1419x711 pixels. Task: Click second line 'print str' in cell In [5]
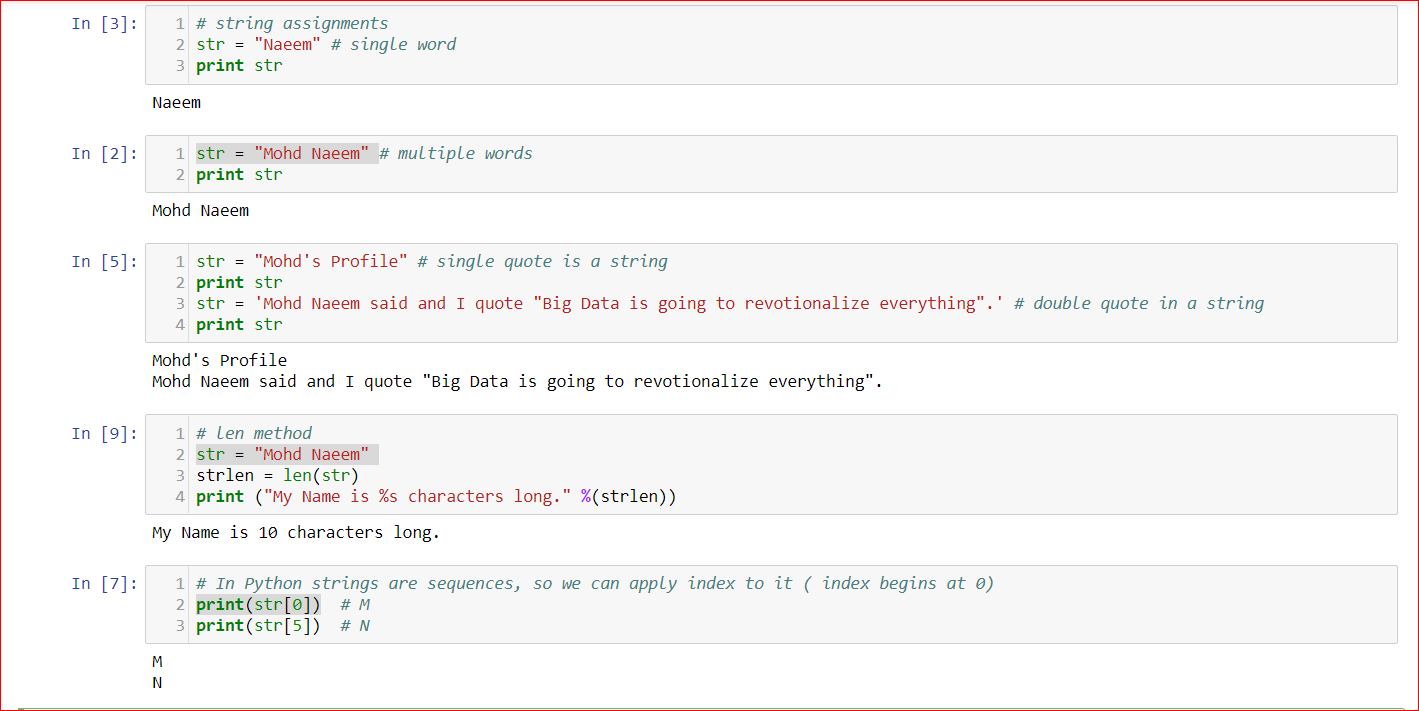pyautogui.click(x=239, y=282)
